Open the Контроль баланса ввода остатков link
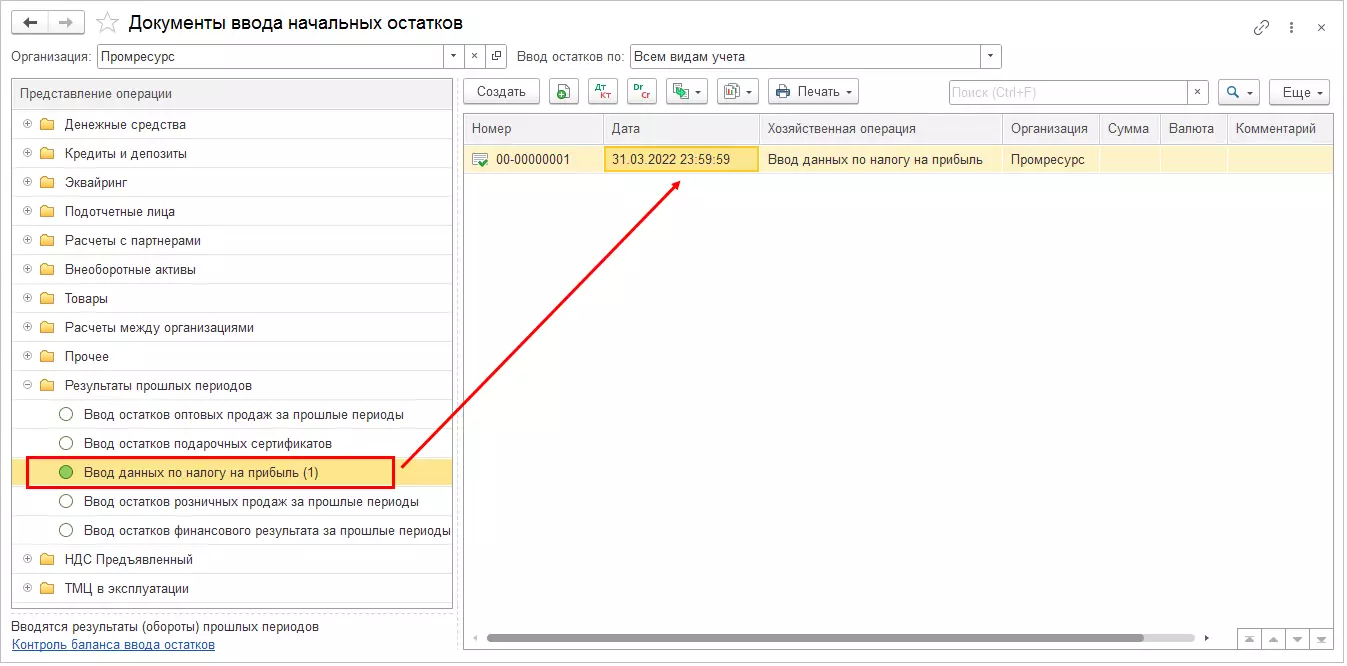The image size is (1347, 666). [x=113, y=645]
